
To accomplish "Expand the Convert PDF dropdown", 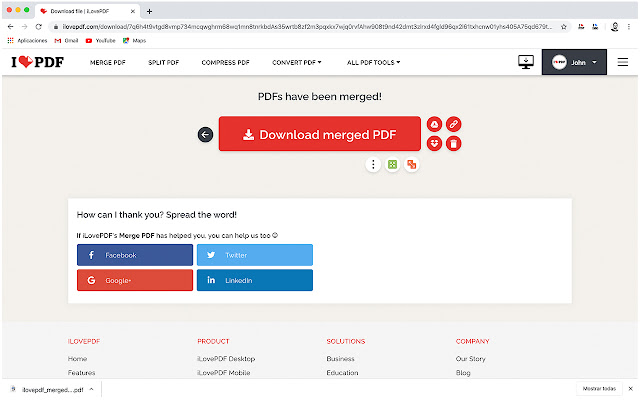I will pyautogui.click(x=297, y=62).
